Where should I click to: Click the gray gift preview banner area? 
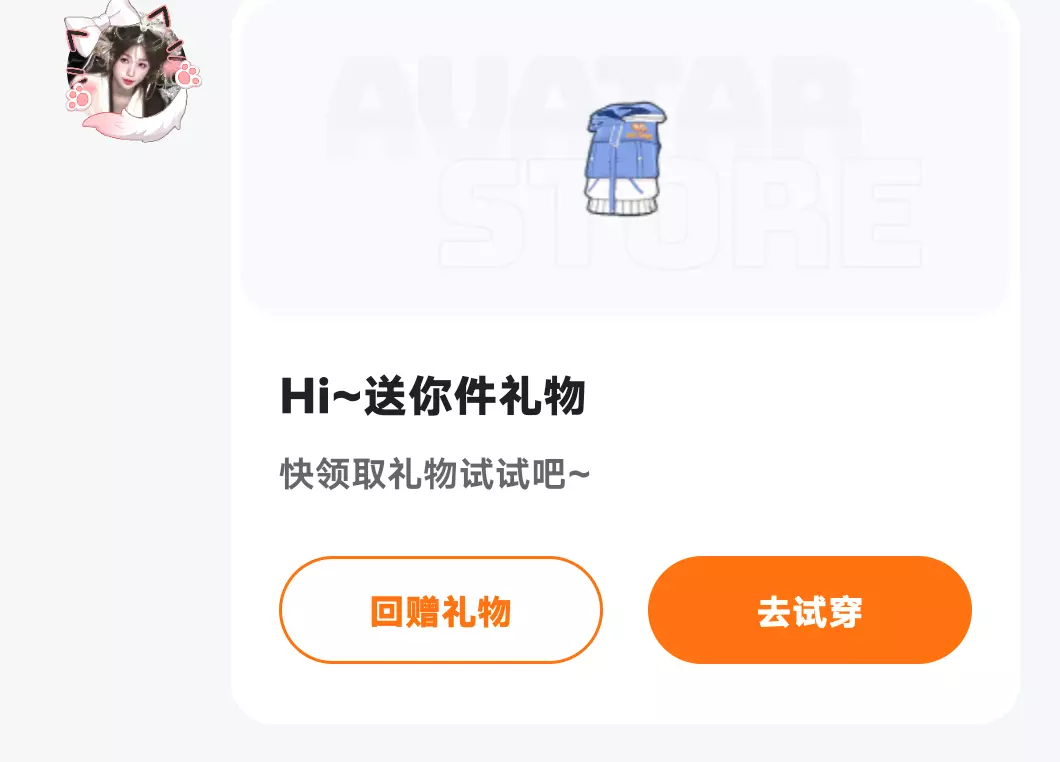625,157
